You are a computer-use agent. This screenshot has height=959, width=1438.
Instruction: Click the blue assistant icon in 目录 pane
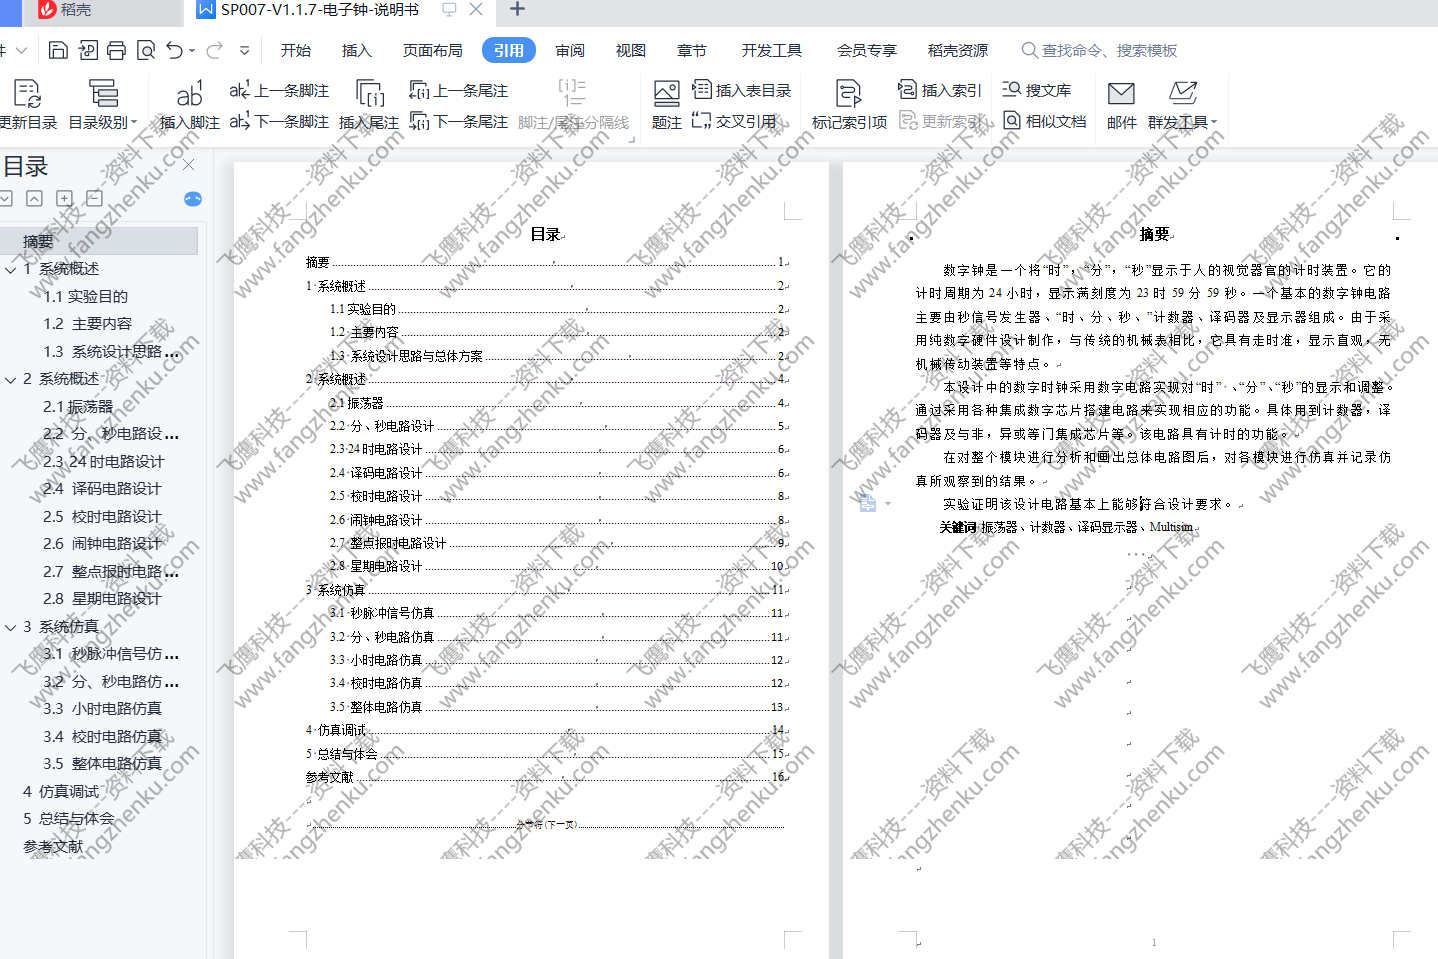pos(193,199)
